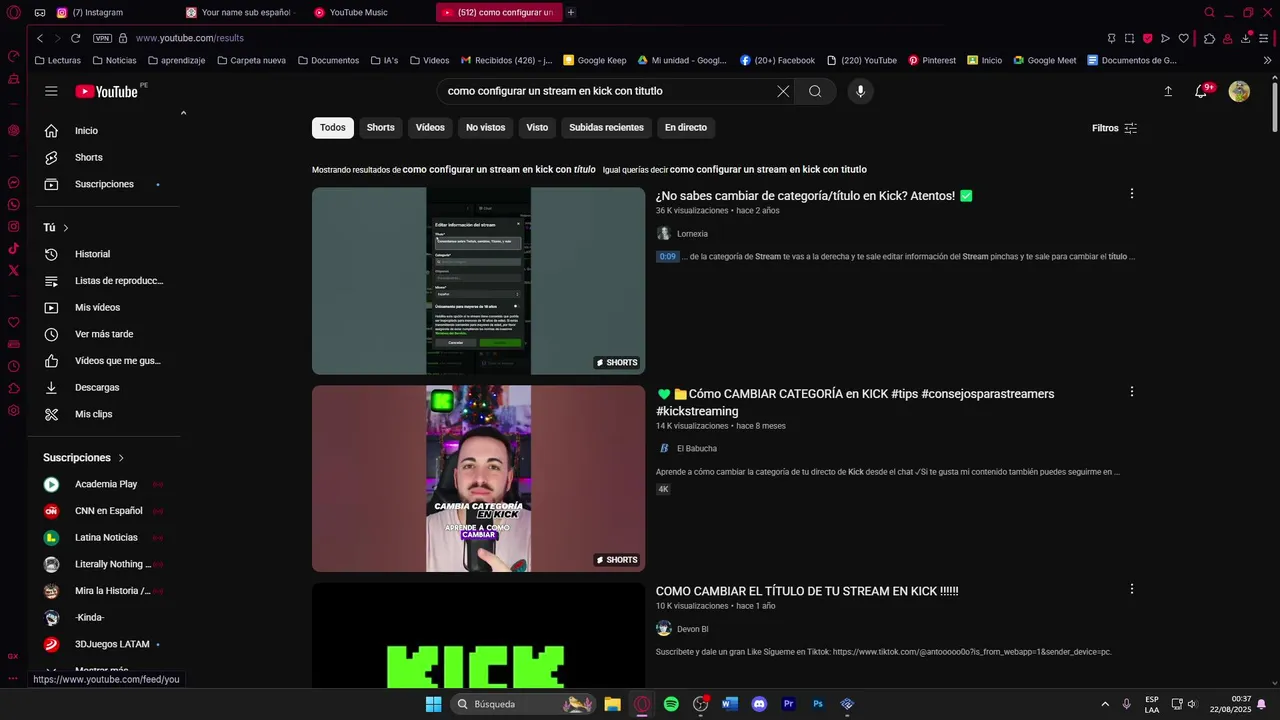
Task: Open settings gear in Opera sidebar
Action: [13, 410]
